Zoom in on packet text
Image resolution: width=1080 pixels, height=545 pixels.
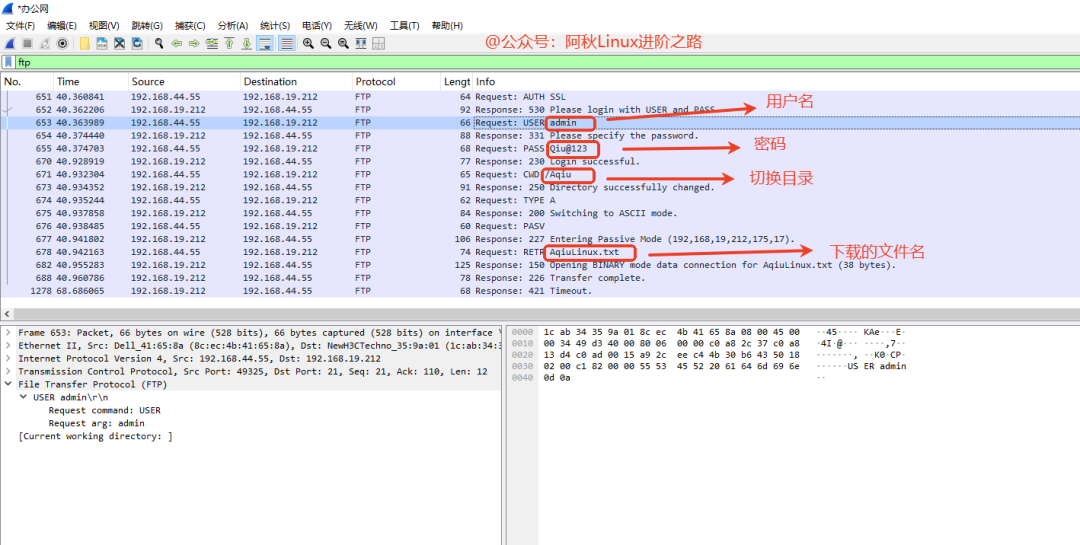308,43
